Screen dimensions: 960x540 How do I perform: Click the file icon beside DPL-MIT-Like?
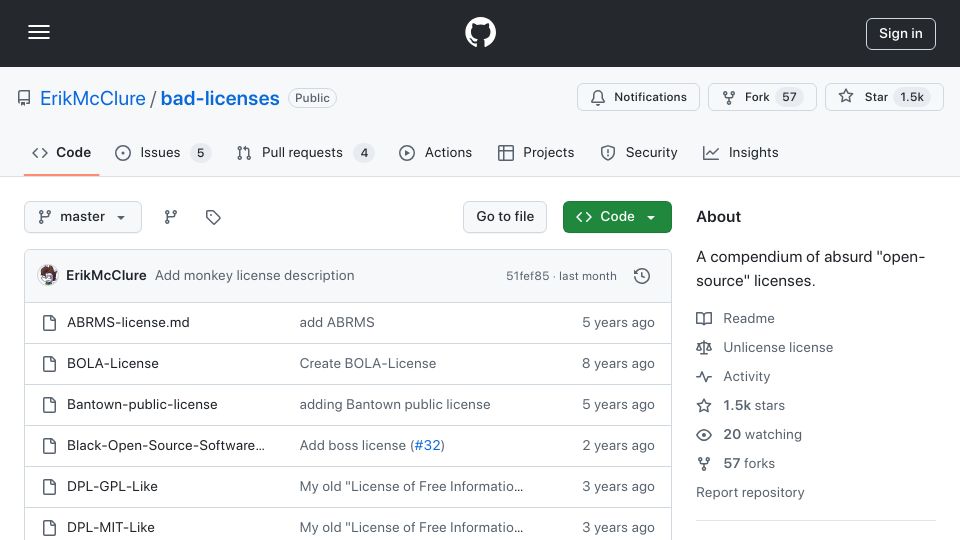(x=50, y=528)
